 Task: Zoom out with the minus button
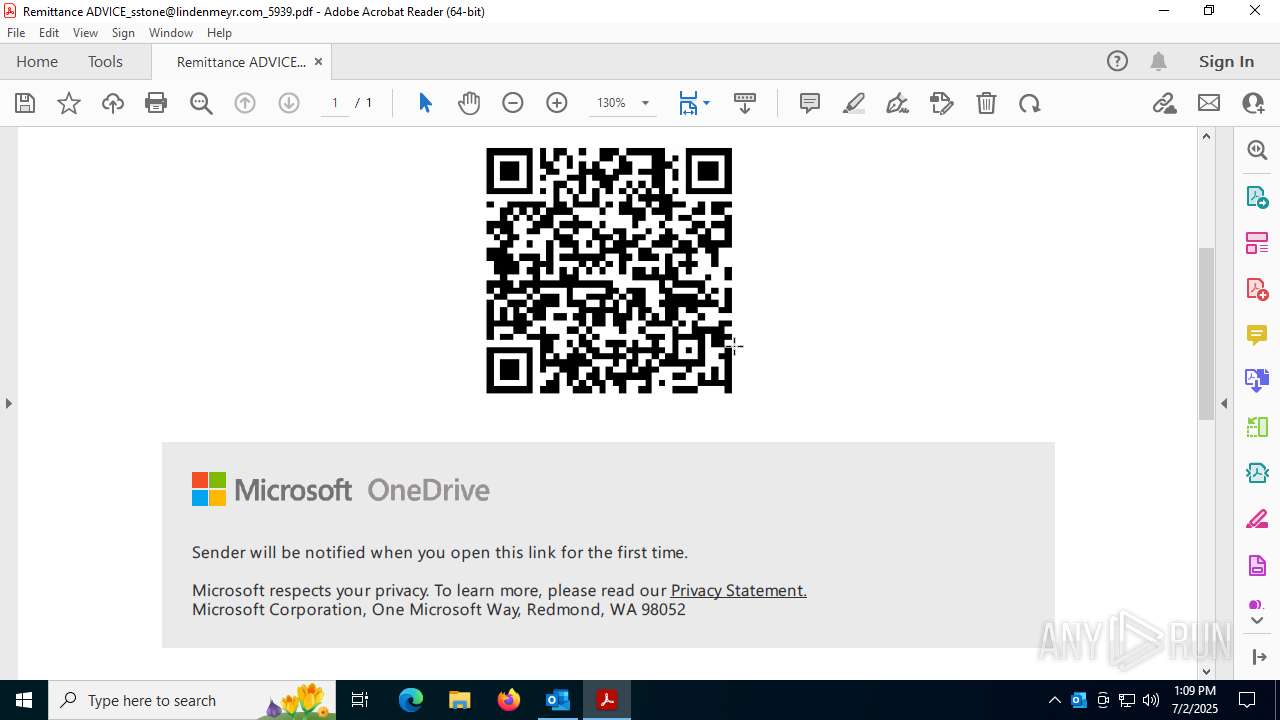513,103
